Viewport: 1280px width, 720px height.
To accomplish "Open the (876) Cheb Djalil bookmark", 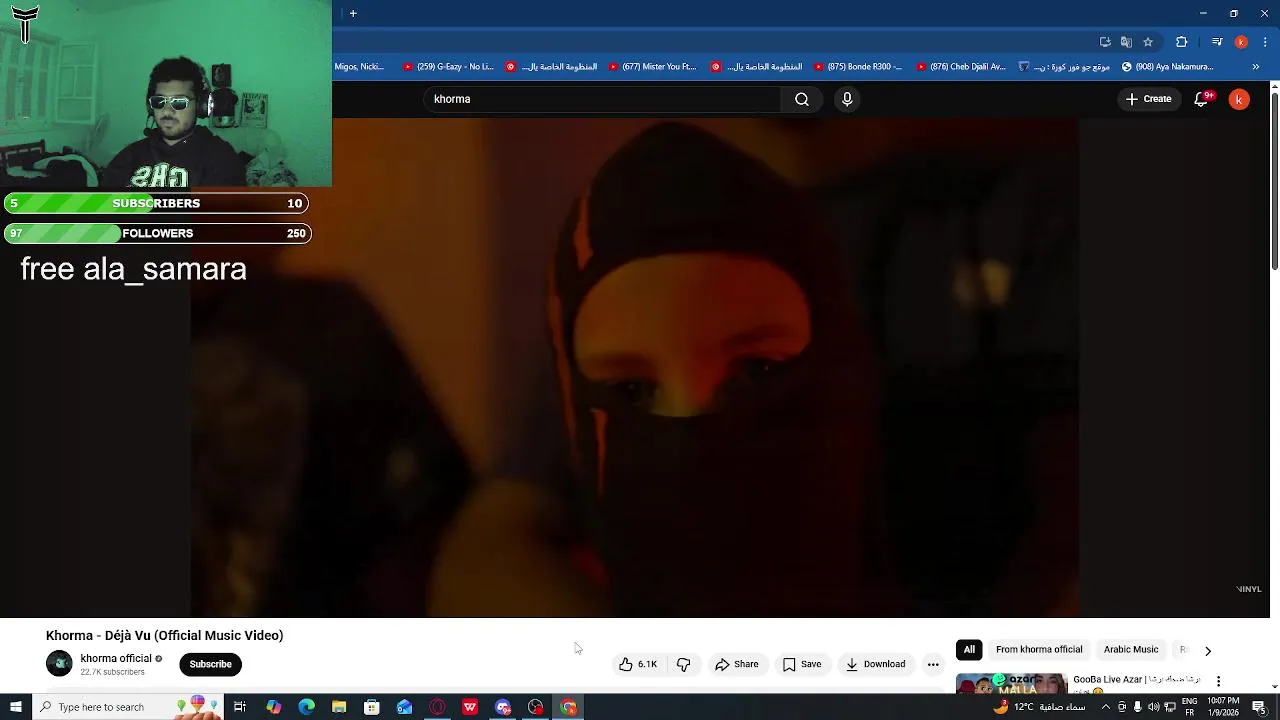I will 961,67.
